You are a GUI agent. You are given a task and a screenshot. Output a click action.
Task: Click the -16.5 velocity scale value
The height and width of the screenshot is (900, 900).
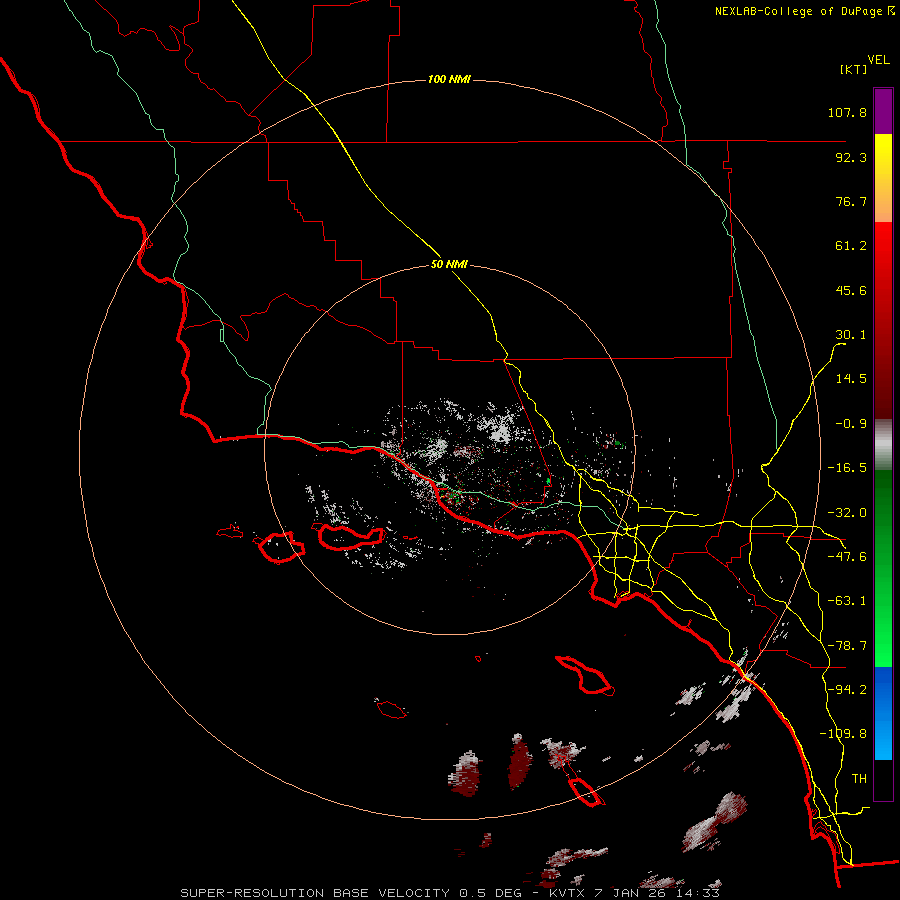tap(847, 468)
